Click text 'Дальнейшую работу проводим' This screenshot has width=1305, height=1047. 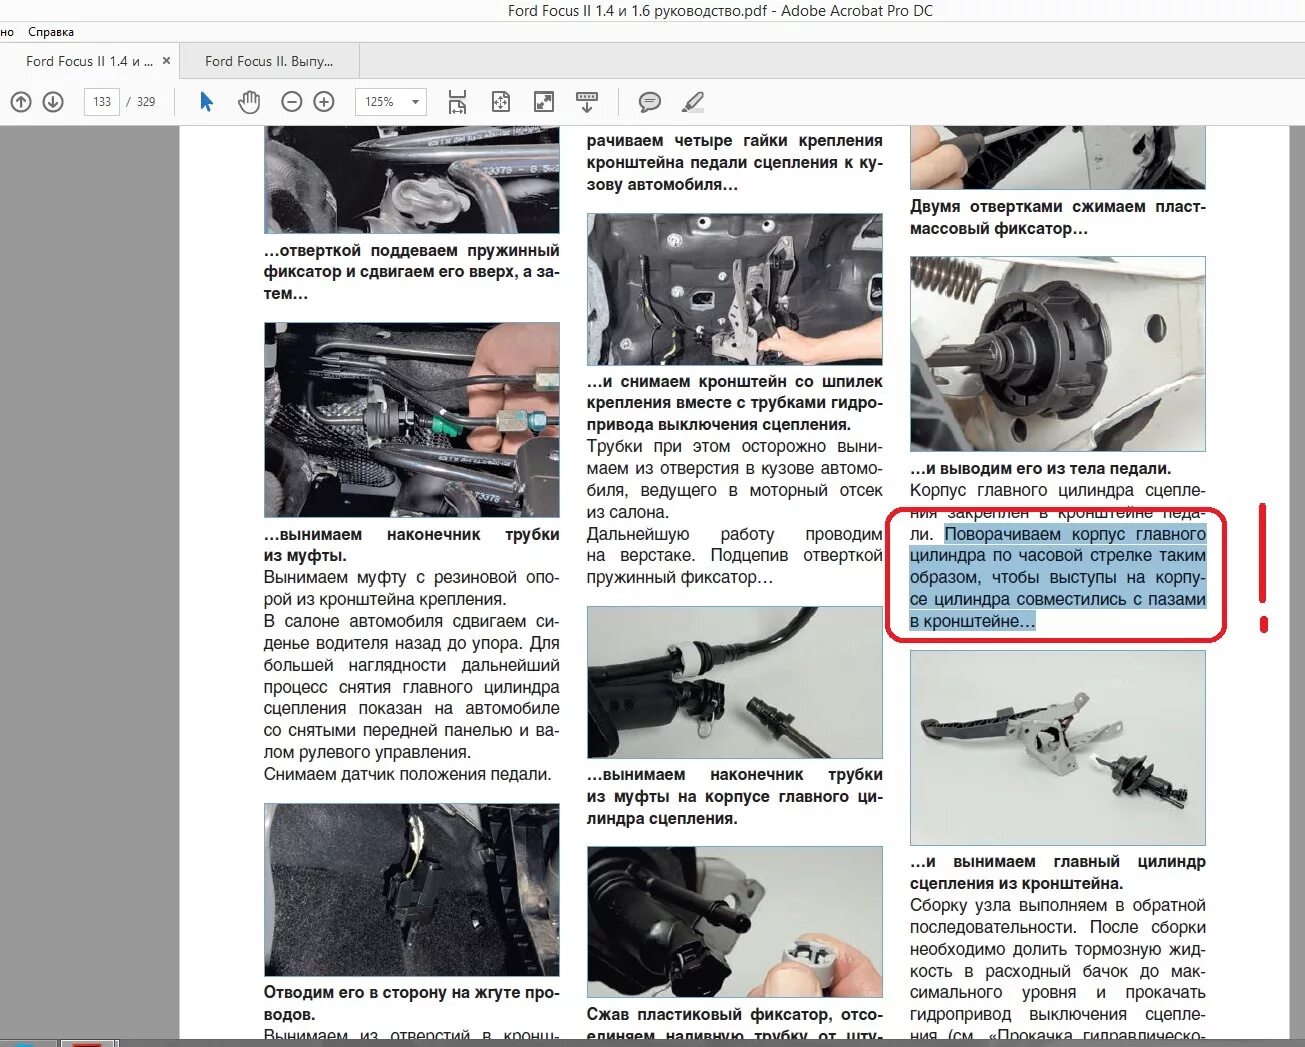tap(735, 535)
